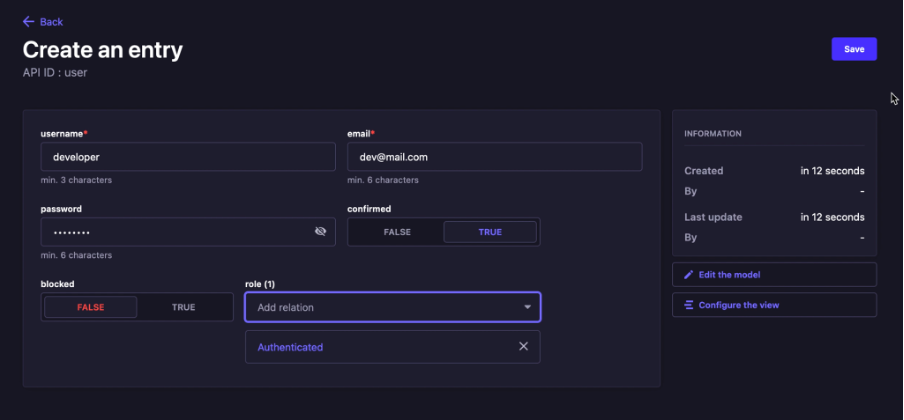Focus the email input field

494,157
